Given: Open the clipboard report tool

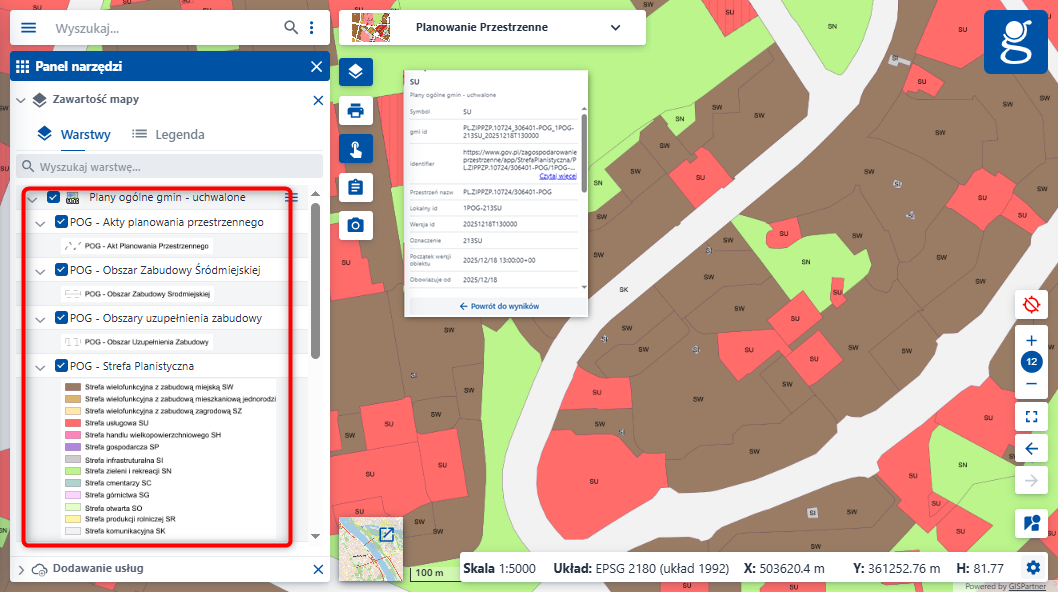Looking at the screenshot, I should pos(355,187).
